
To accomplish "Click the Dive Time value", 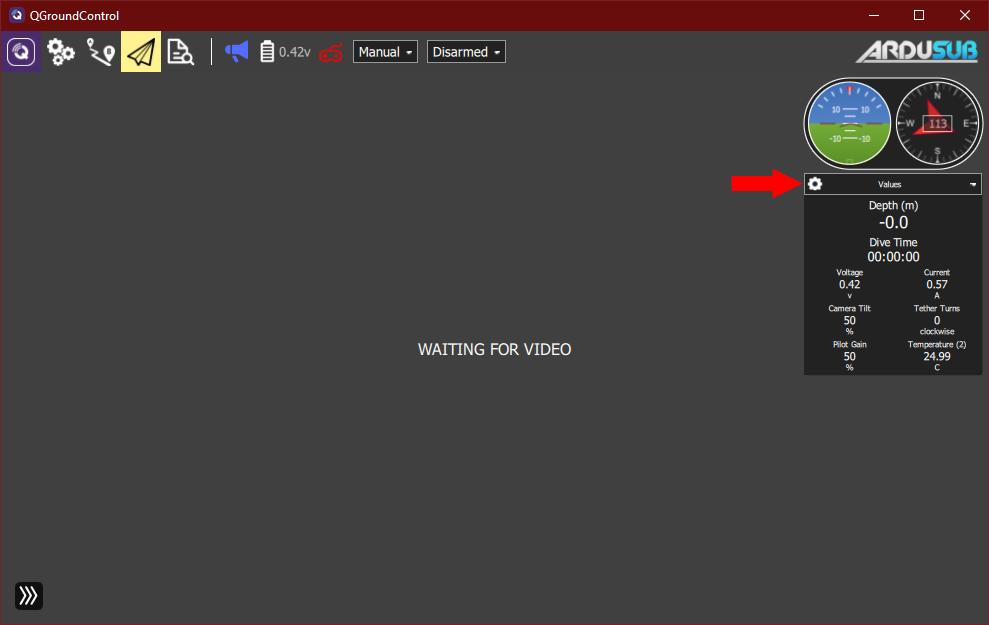I will tap(893, 257).
